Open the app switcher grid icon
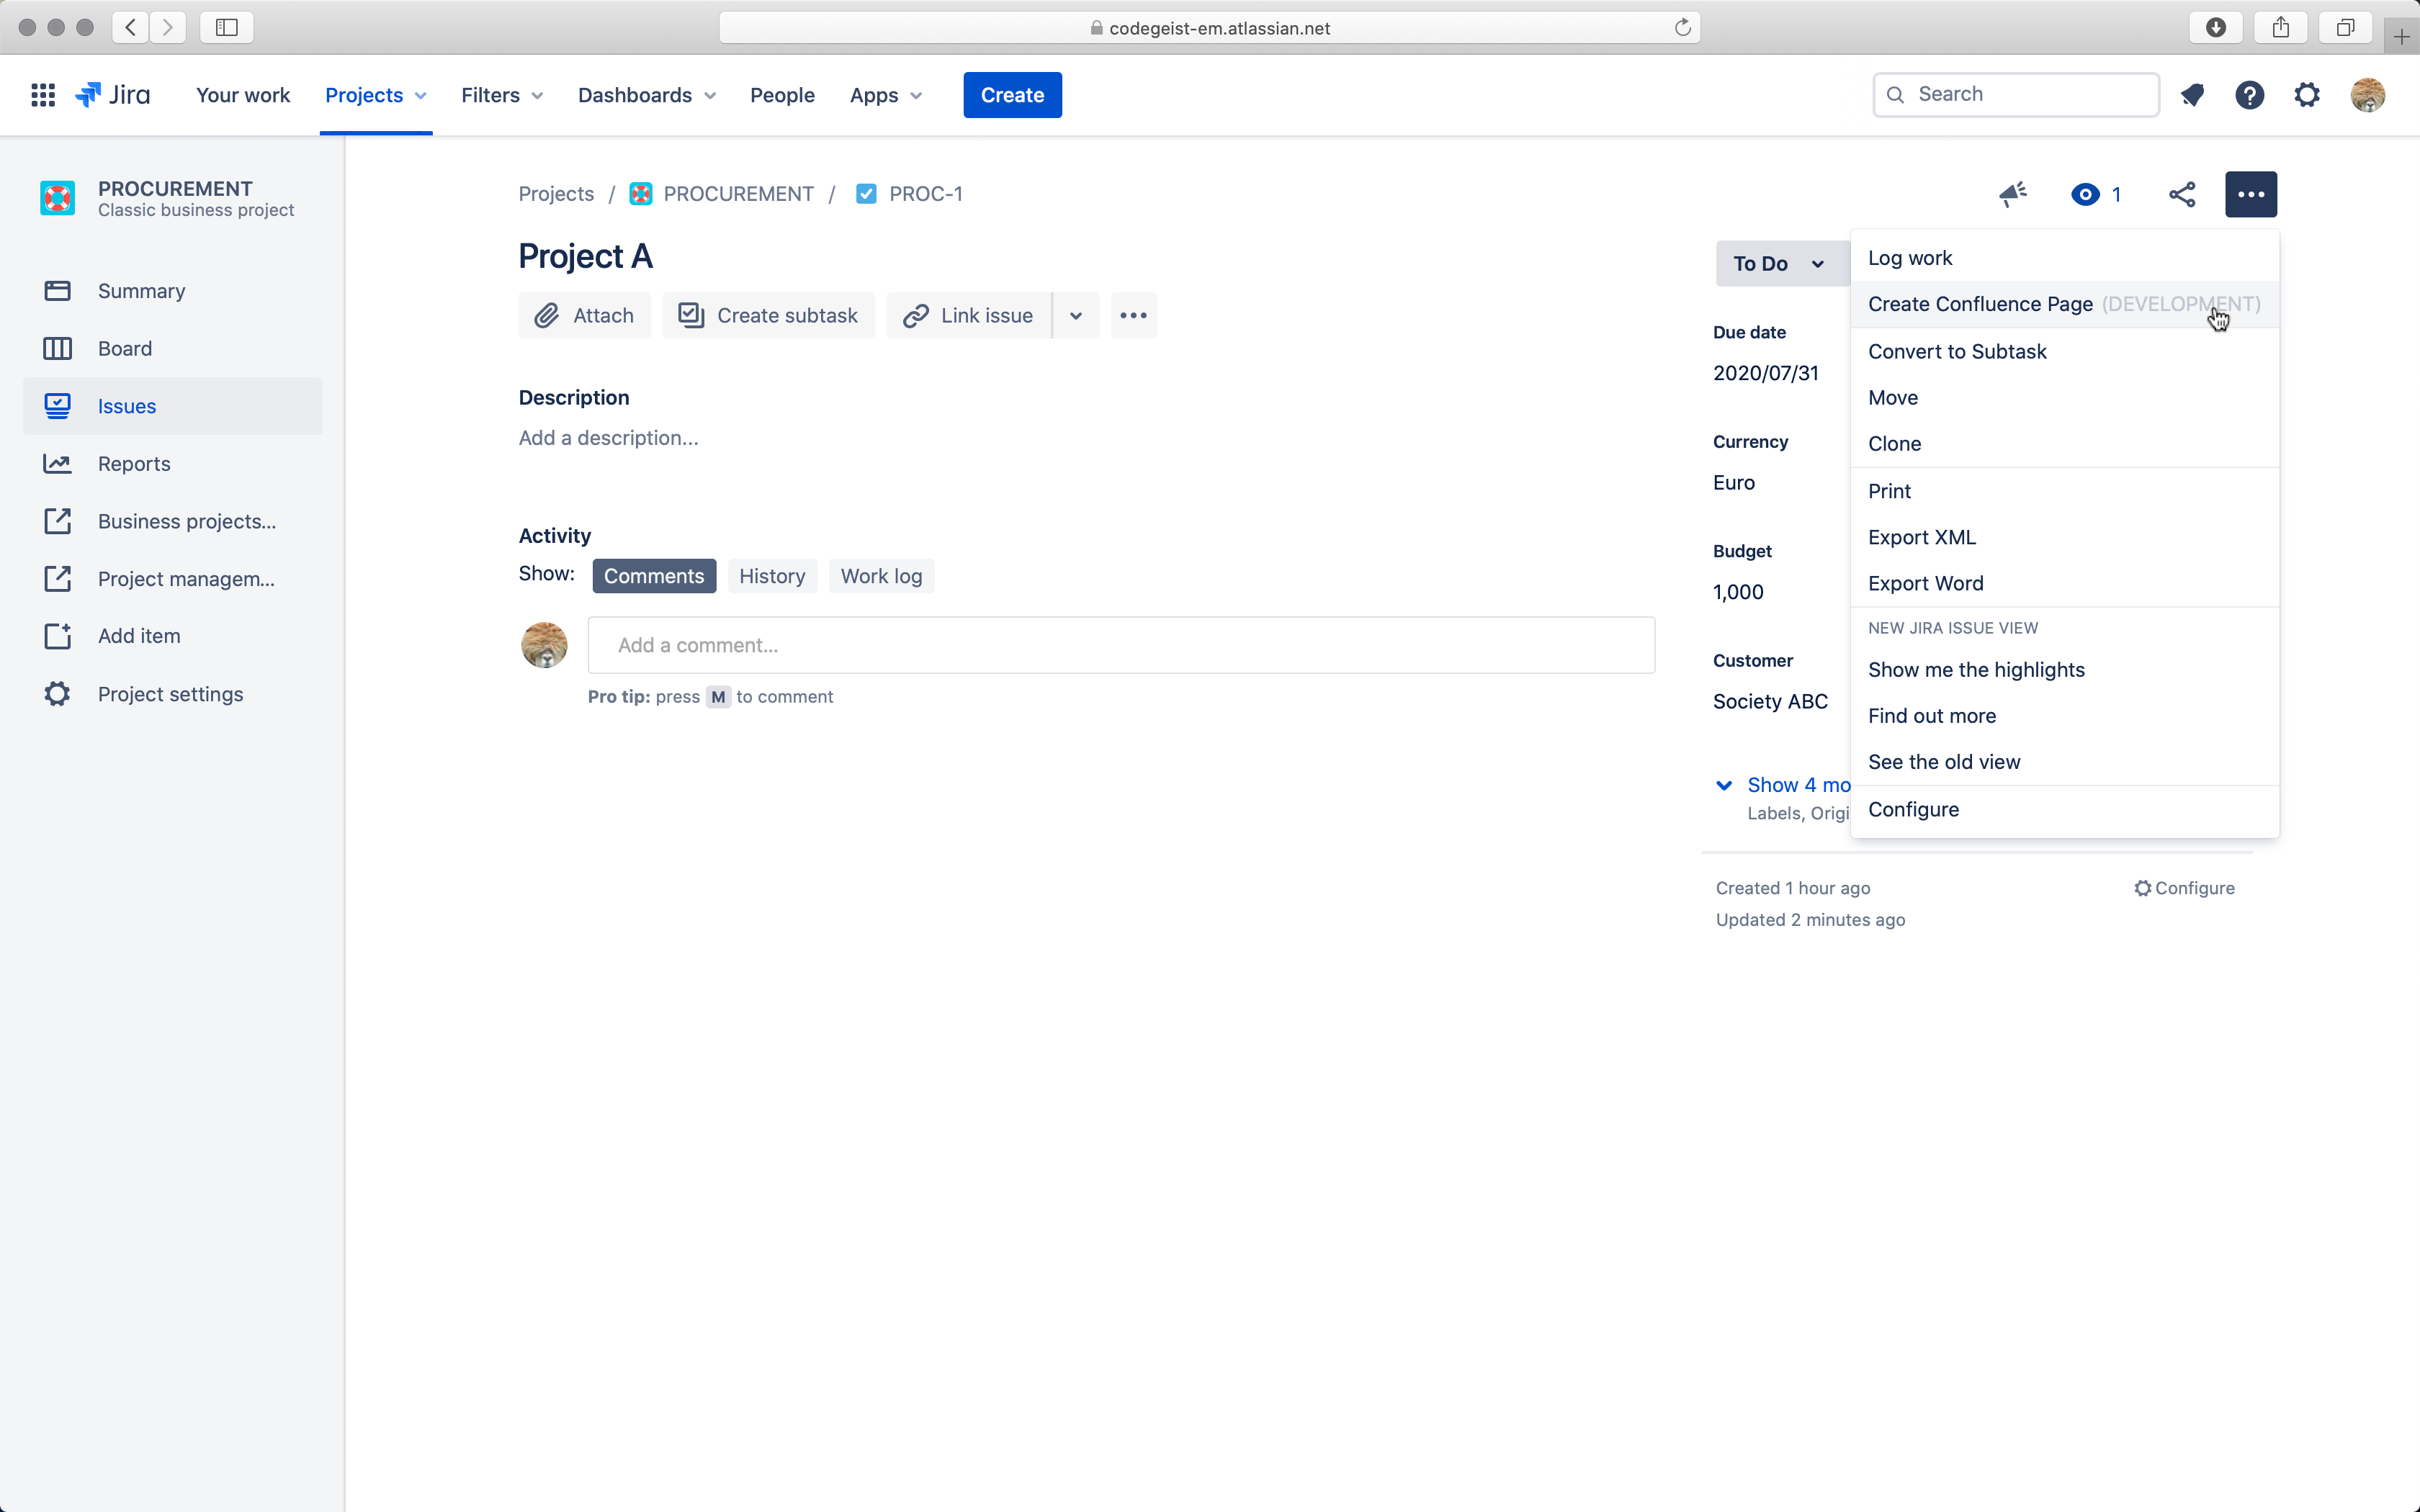 click(42, 95)
